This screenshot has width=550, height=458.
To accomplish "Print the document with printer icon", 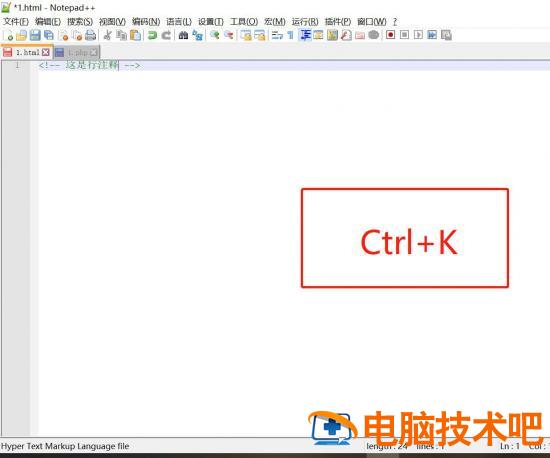I will [x=90, y=35].
